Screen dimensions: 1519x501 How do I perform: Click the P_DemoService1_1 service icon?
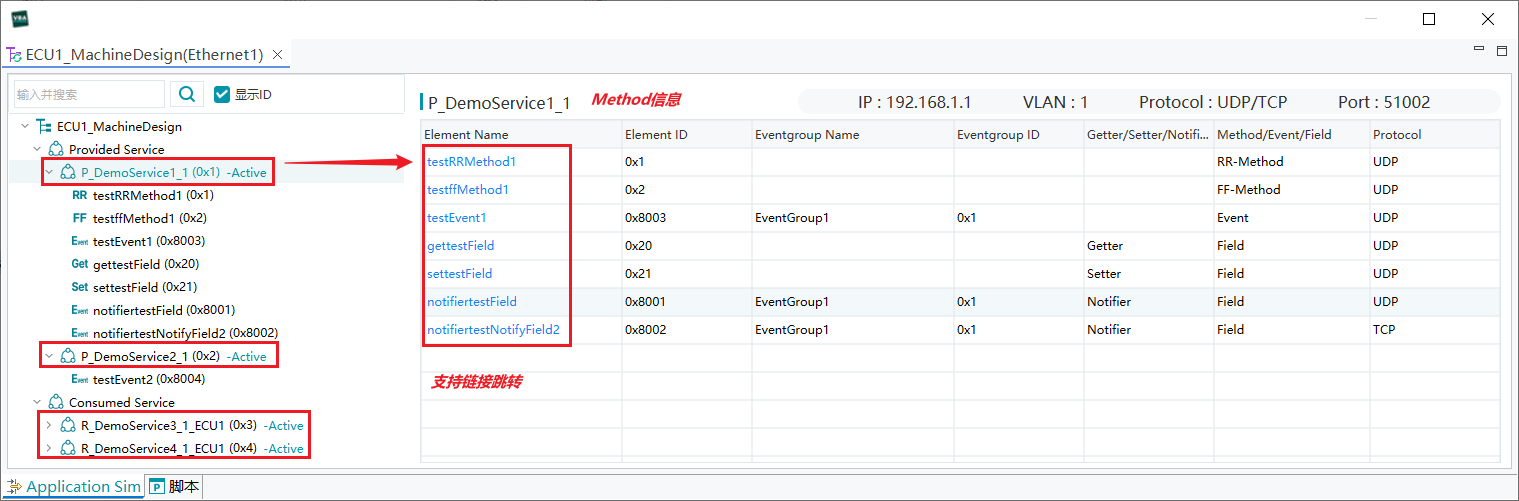point(68,172)
